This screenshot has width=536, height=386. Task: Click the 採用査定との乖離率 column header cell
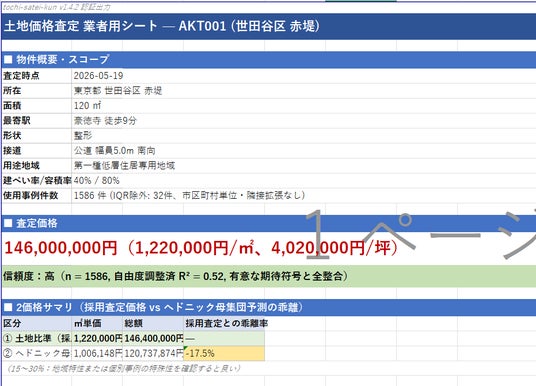224,323
